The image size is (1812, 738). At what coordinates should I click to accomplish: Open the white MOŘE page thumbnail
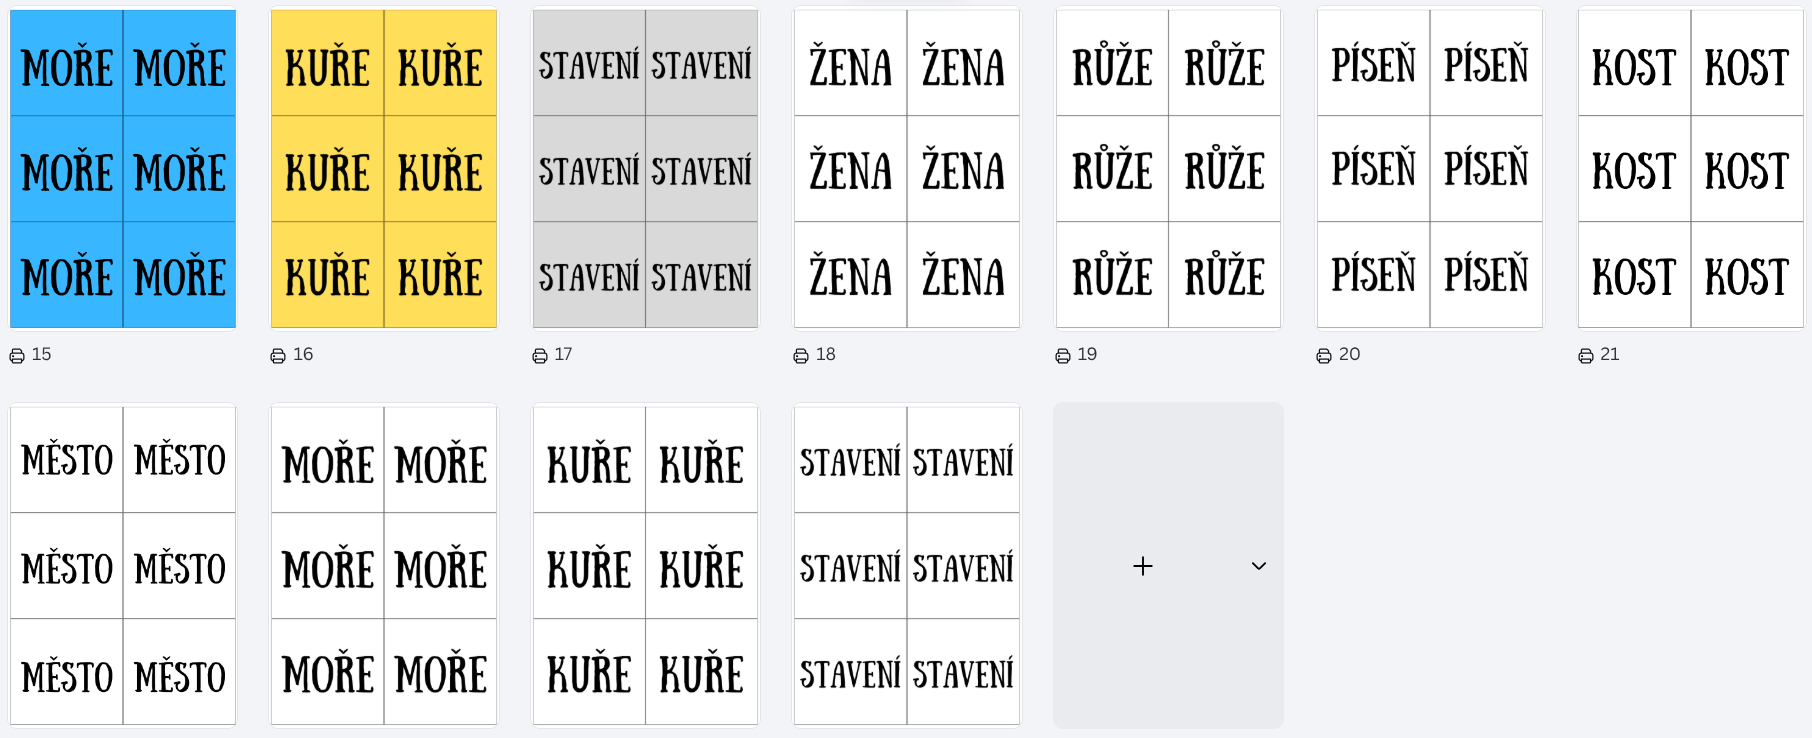point(384,565)
